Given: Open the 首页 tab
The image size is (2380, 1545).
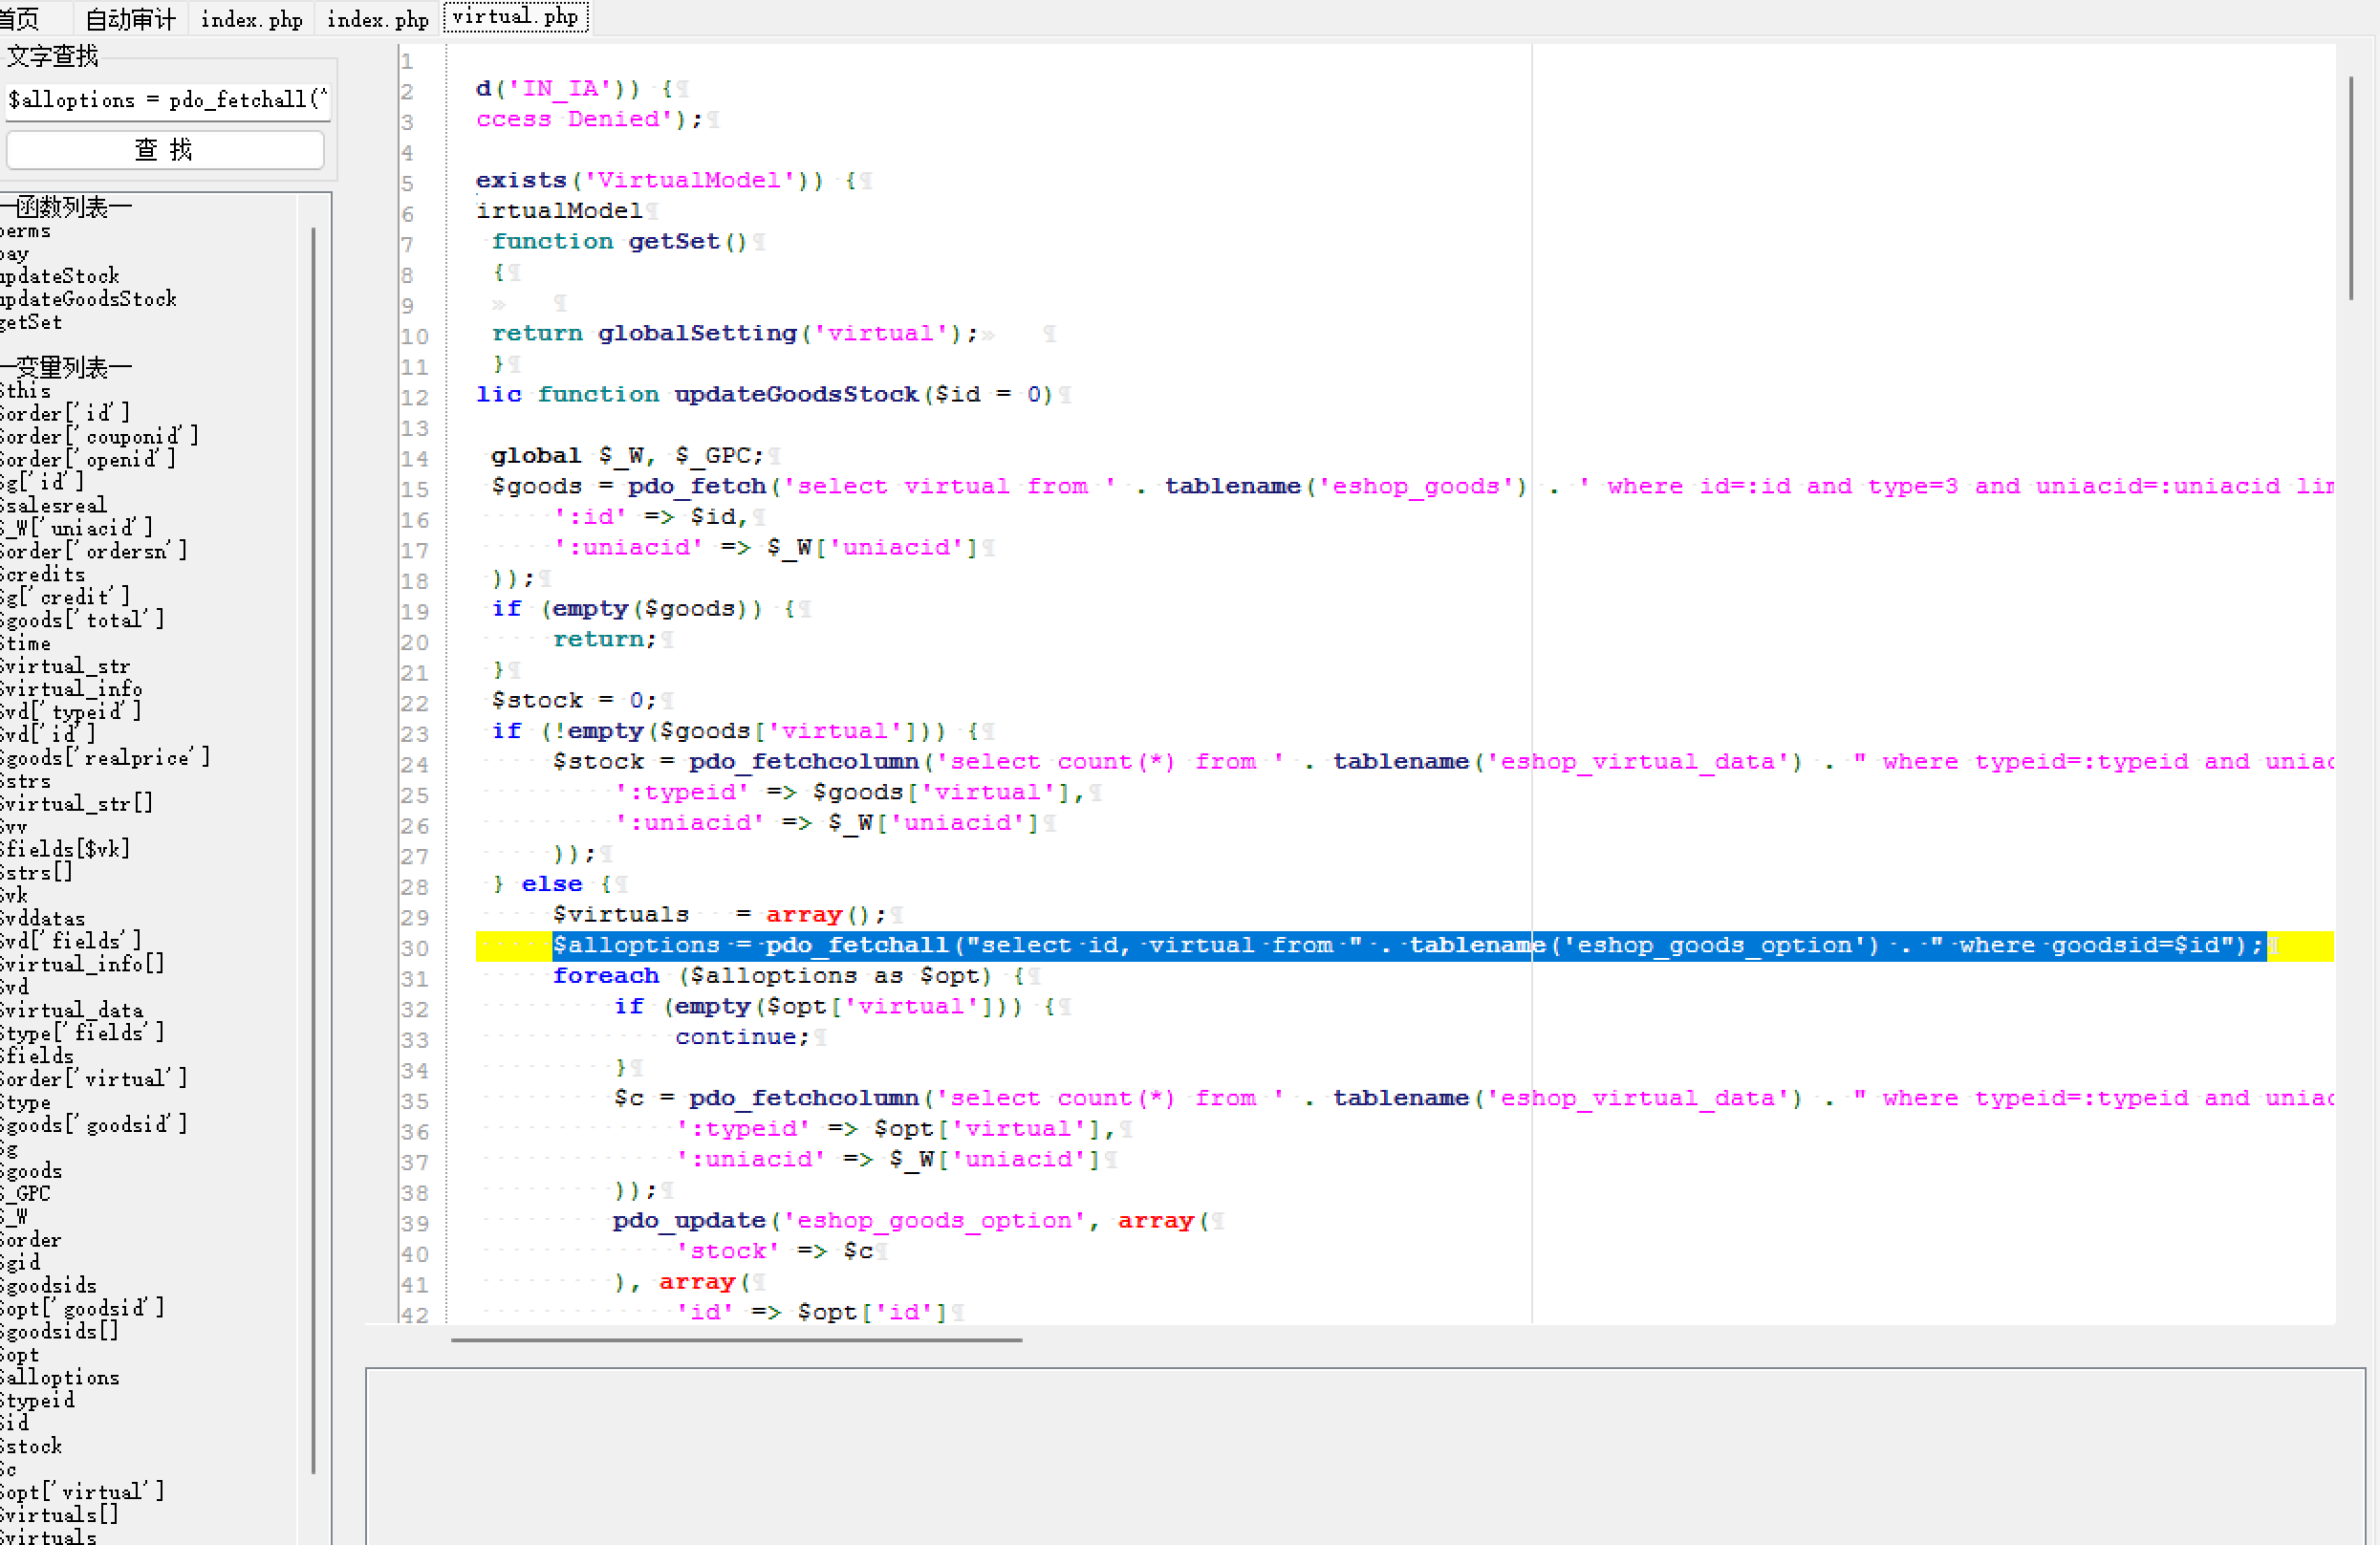Looking at the screenshot, I should click(x=20, y=18).
